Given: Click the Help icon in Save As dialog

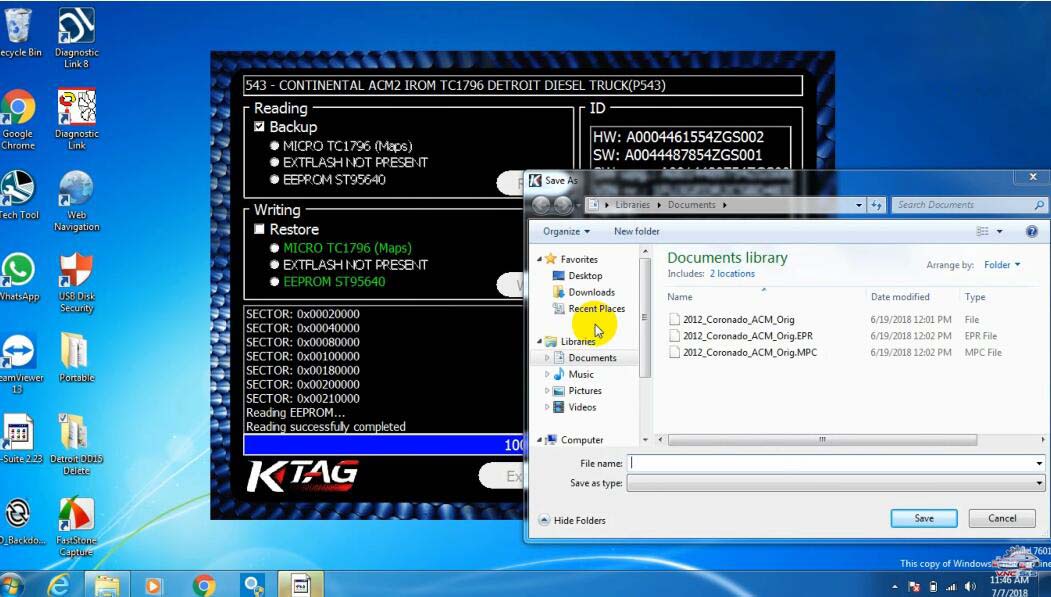Looking at the screenshot, I should click(x=1032, y=231).
